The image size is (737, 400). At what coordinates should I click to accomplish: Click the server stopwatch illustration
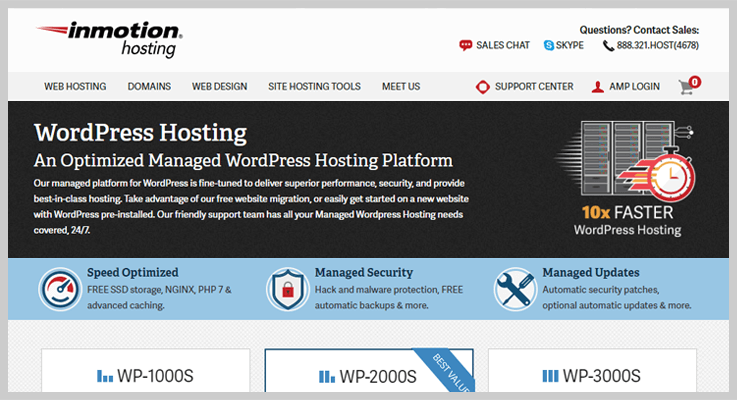coord(626,161)
